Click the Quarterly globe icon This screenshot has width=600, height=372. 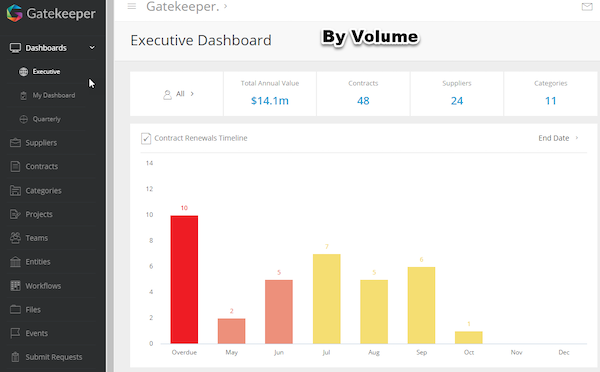point(24,119)
